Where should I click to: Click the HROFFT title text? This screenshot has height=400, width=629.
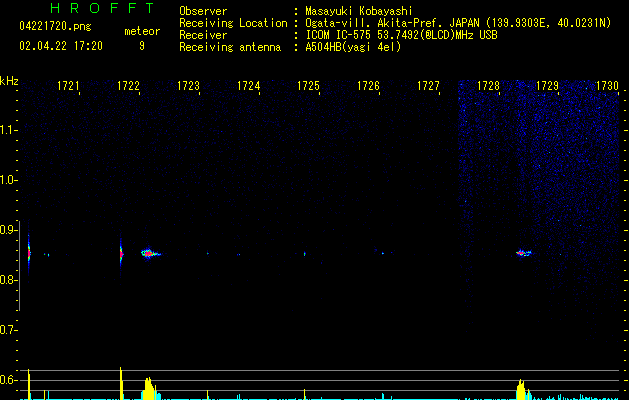tap(103, 8)
